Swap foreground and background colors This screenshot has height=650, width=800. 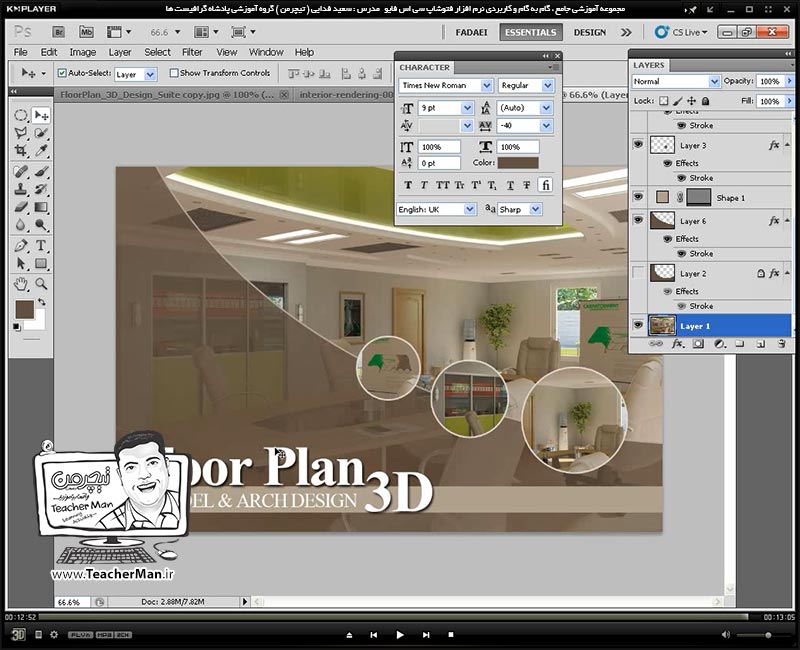42,302
